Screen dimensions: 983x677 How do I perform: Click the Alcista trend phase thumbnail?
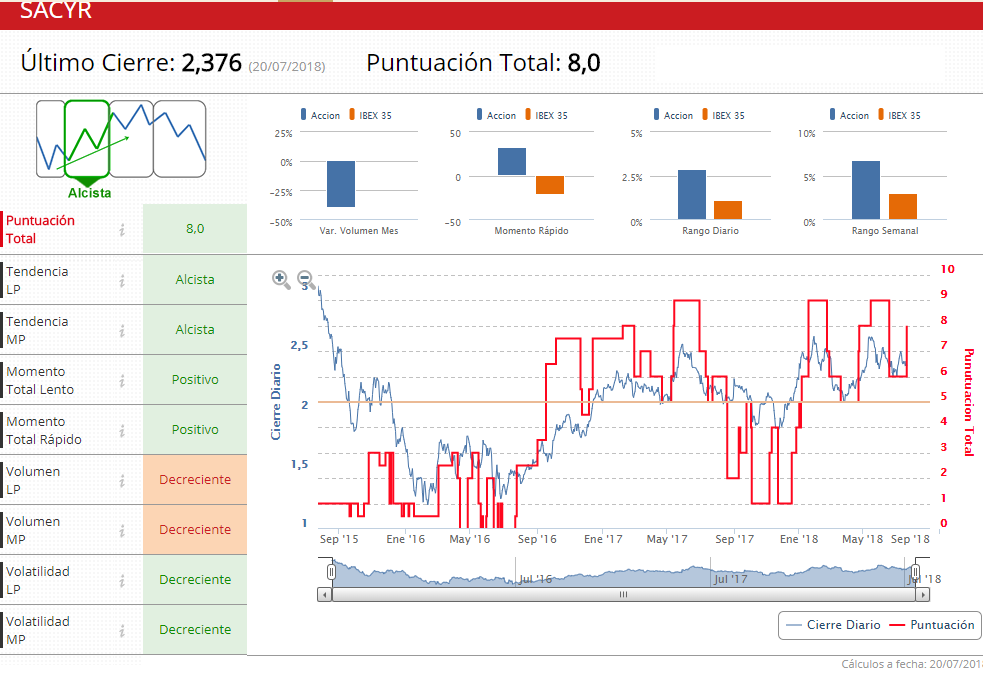(87, 139)
